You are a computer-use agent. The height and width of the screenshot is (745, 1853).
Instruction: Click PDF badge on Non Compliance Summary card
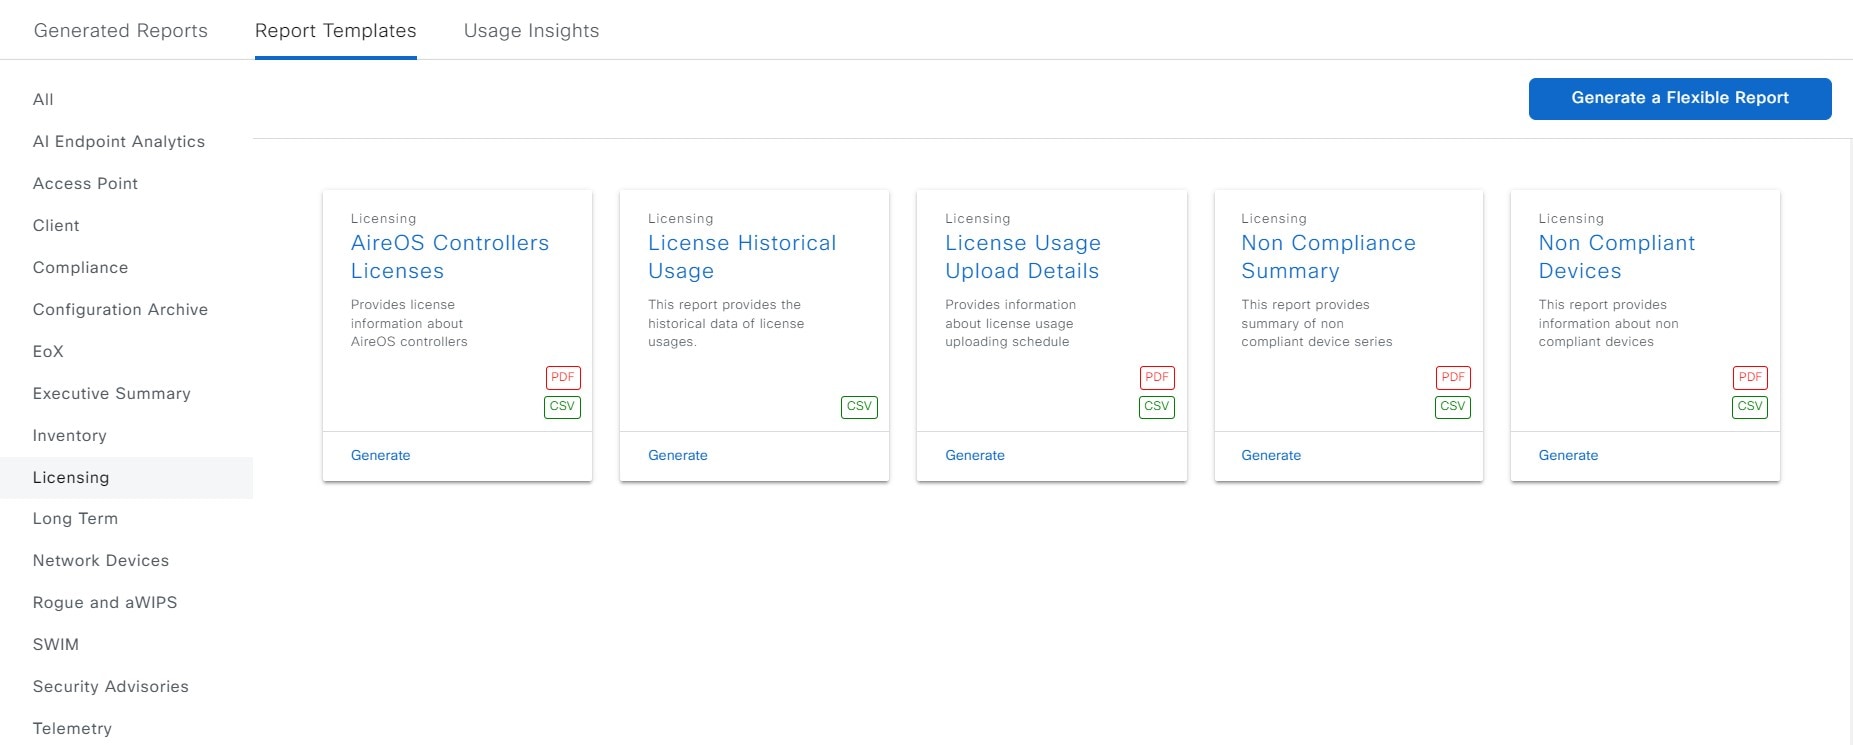click(1453, 377)
